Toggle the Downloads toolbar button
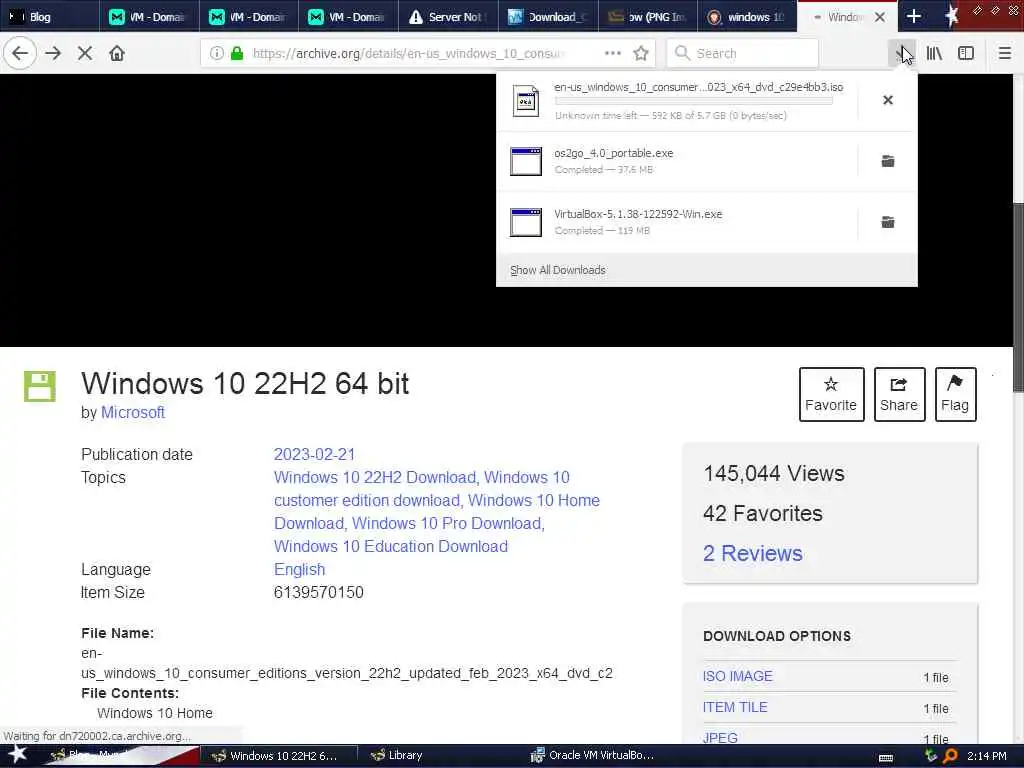Image resolution: width=1024 pixels, height=768 pixels. (903, 54)
